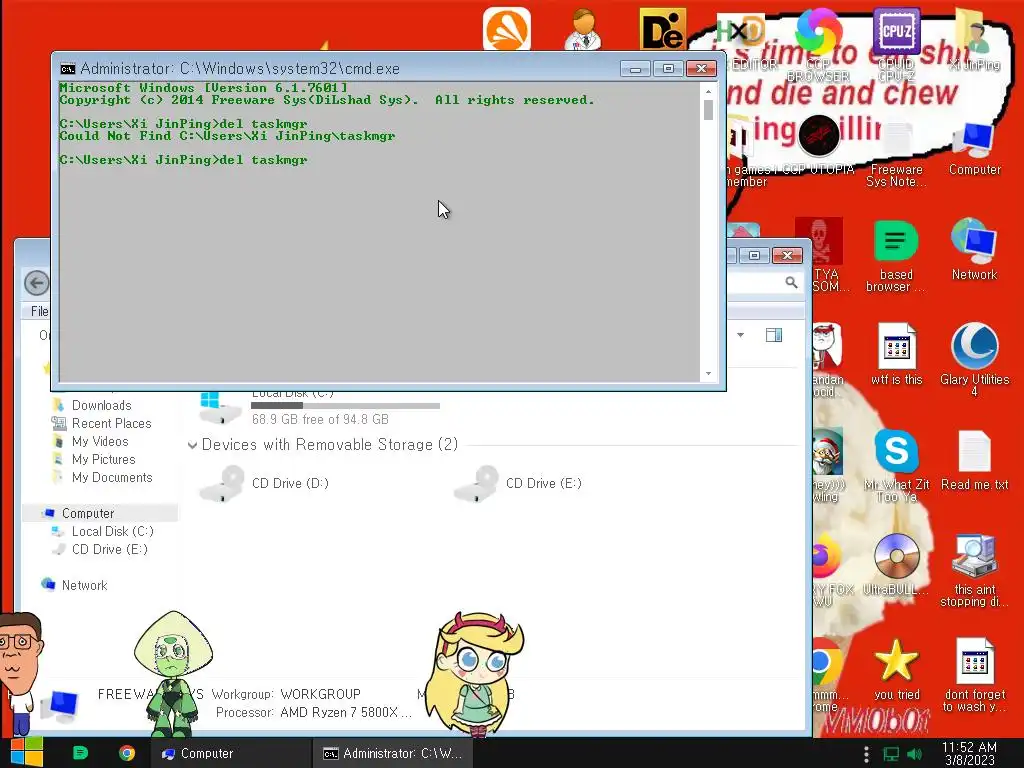Viewport: 1024px width, 768px height.
Task: Click the Windows Start button
Action: pyautogui.click(x=26, y=752)
